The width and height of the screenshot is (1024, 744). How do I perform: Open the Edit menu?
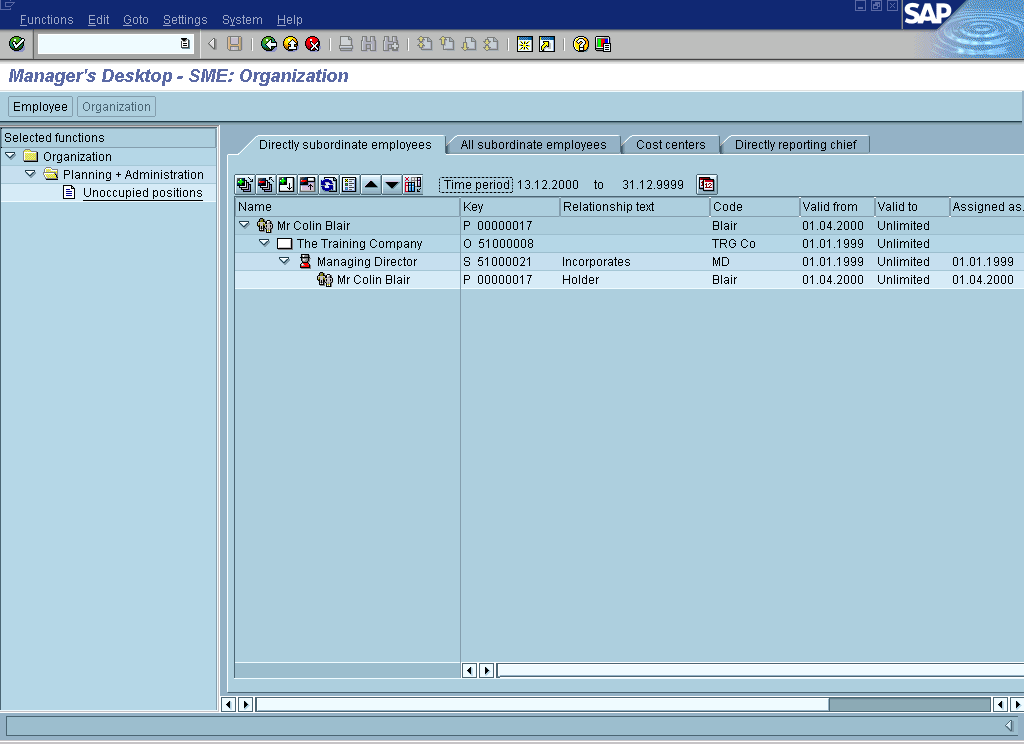click(99, 20)
